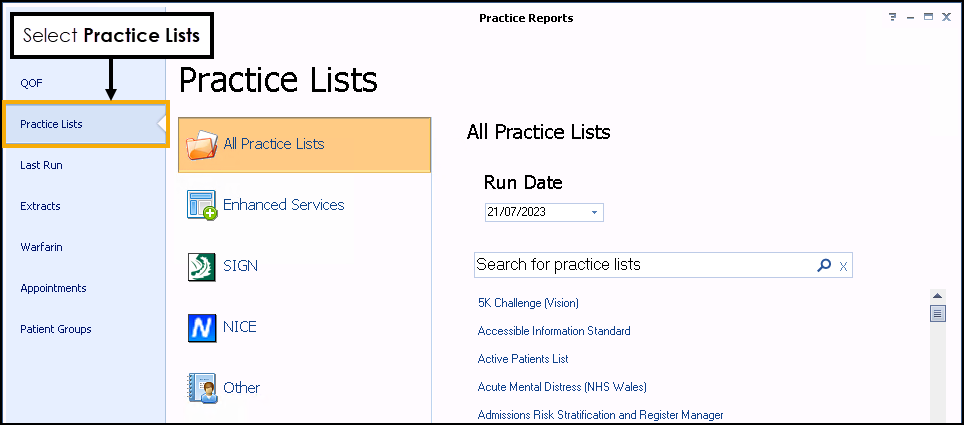
Task: Open Appointments in the sidebar
Action: (x=53, y=288)
